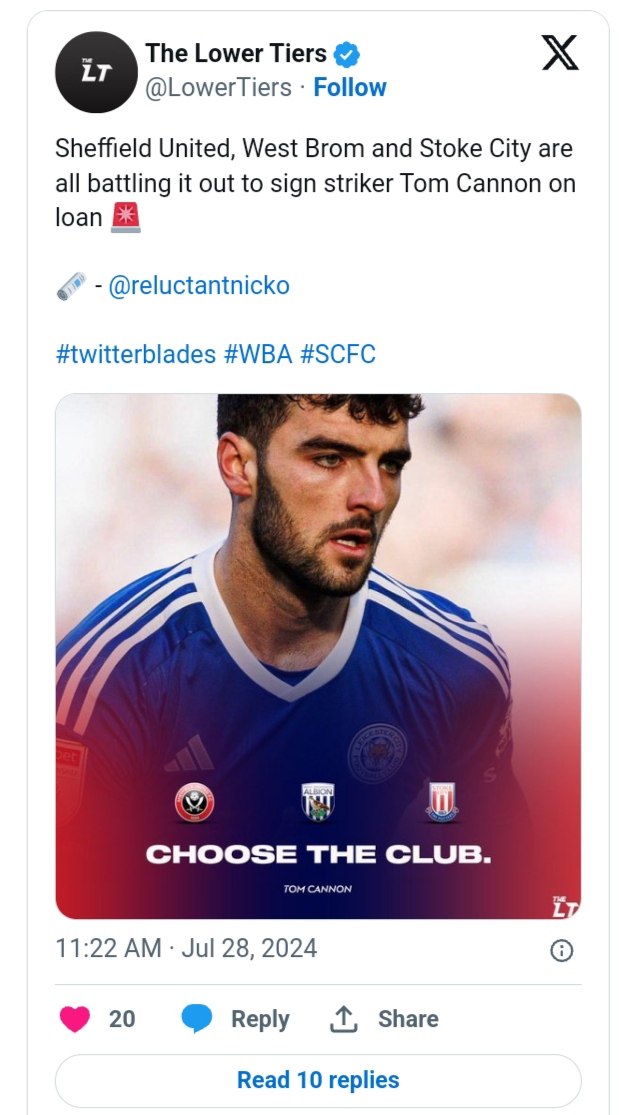The height and width of the screenshot is (1115, 639).
Task: Like the tweet with heart icon
Action: (75, 1019)
